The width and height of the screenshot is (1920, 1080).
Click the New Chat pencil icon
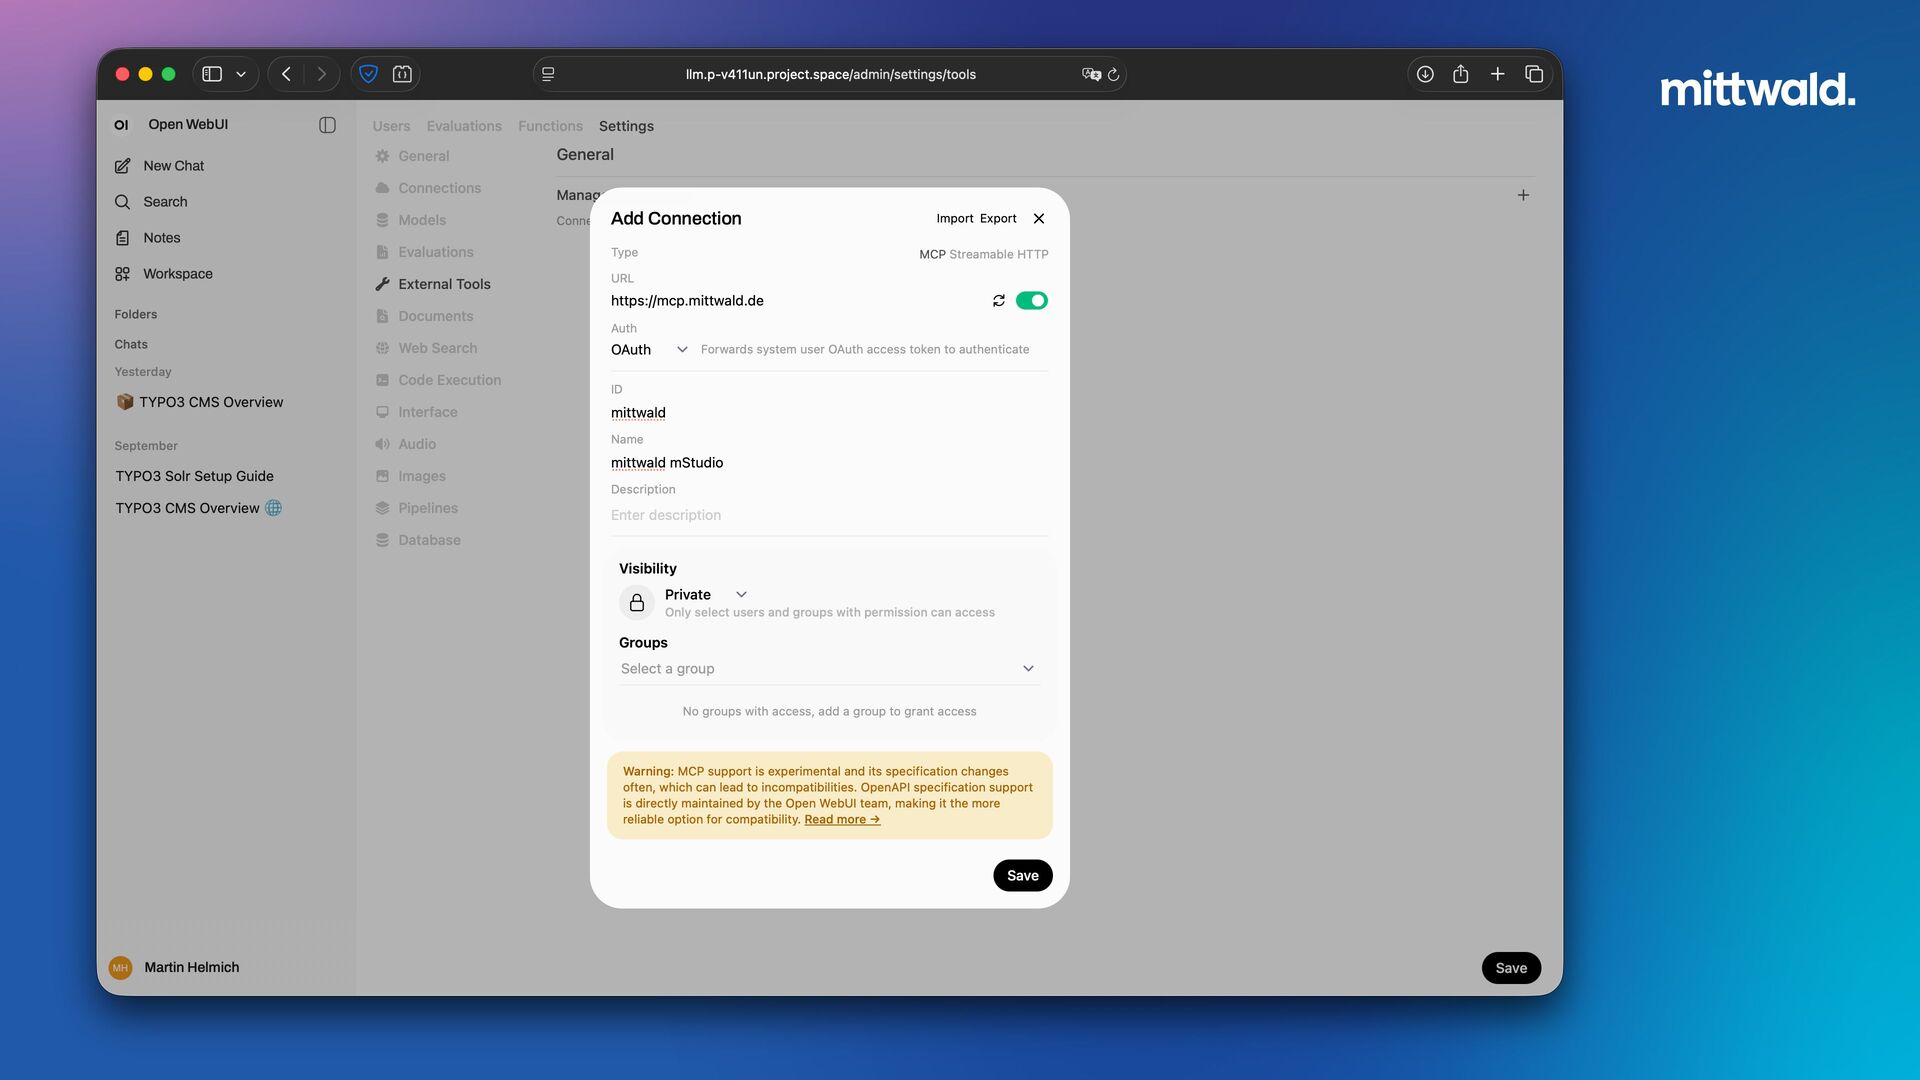(123, 166)
